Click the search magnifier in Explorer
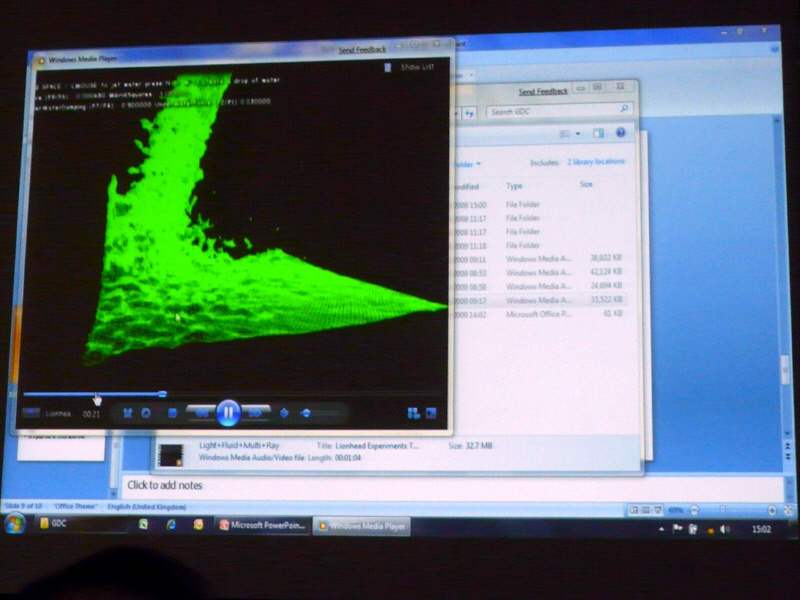The height and width of the screenshot is (600, 800). [x=624, y=108]
